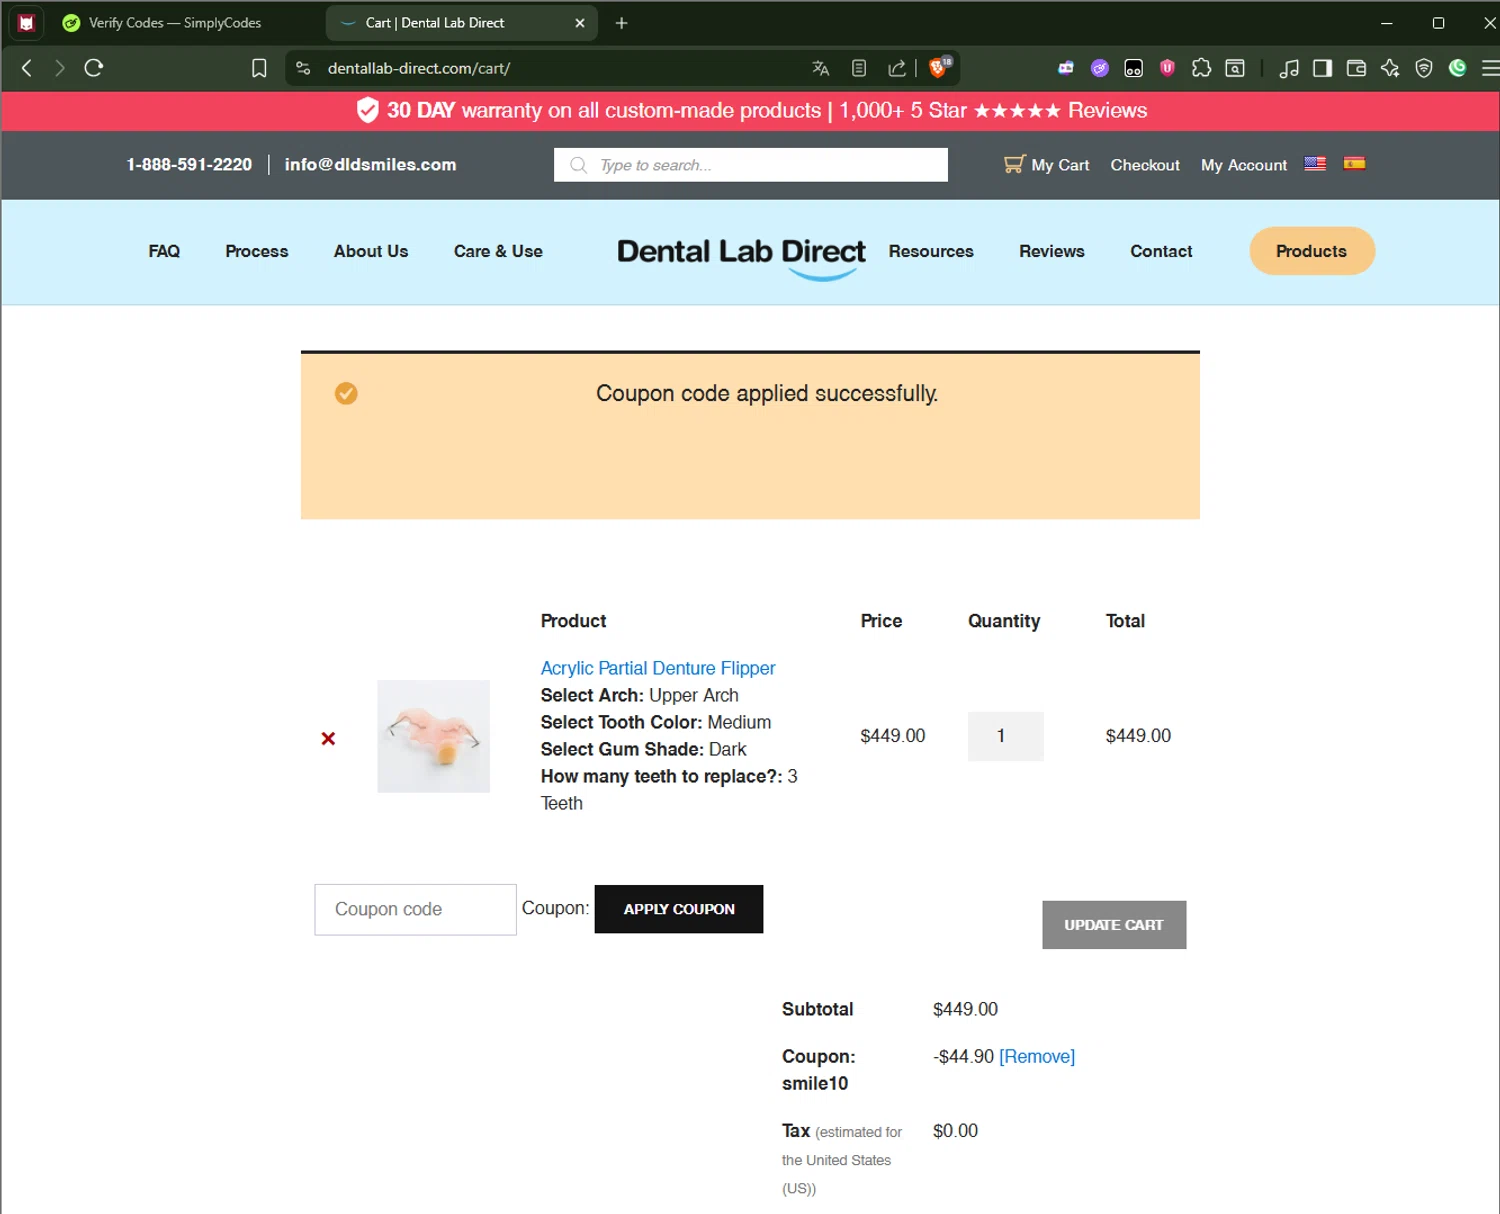This screenshot has height=1214, width=1500.
Task: Open My Account page
Action: [1244, 165]
